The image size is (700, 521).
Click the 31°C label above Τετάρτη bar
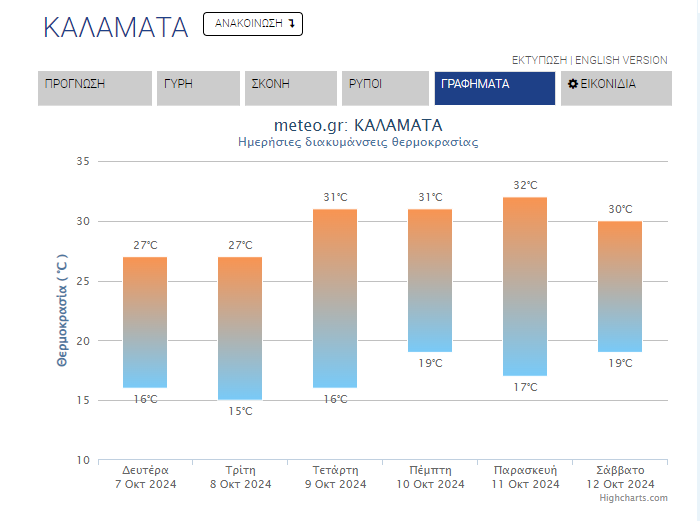coord(335,197)
